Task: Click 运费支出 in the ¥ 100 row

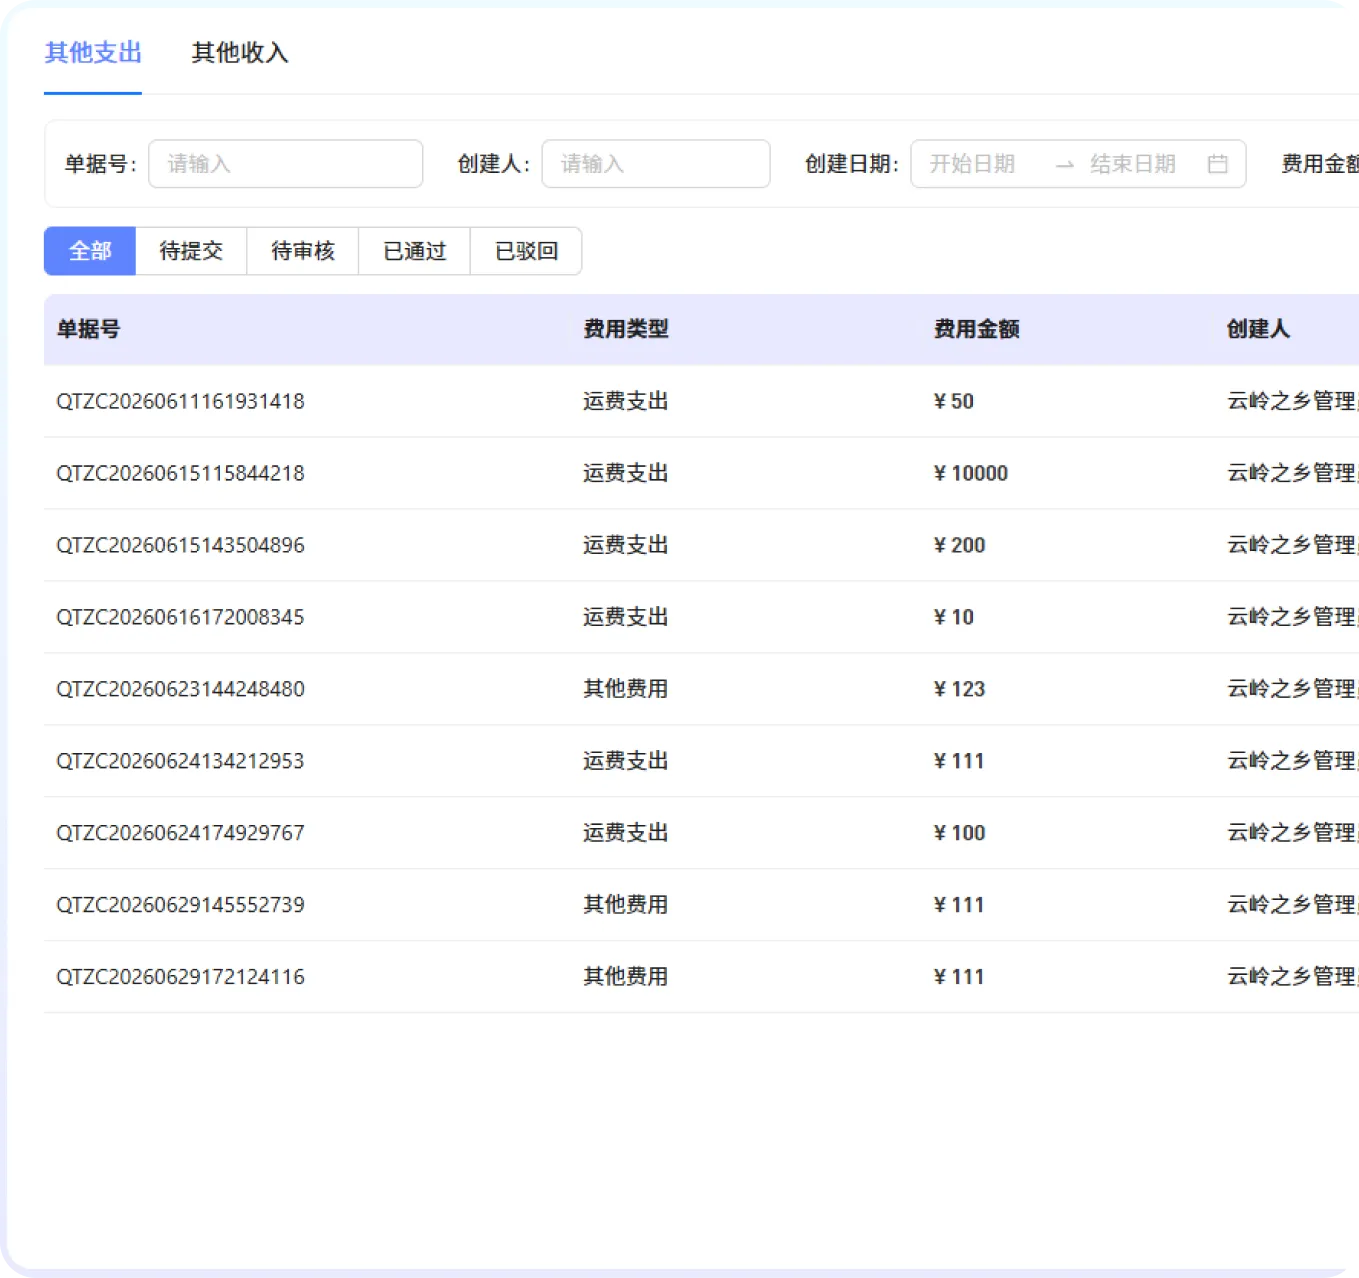Action: [626, 833]
